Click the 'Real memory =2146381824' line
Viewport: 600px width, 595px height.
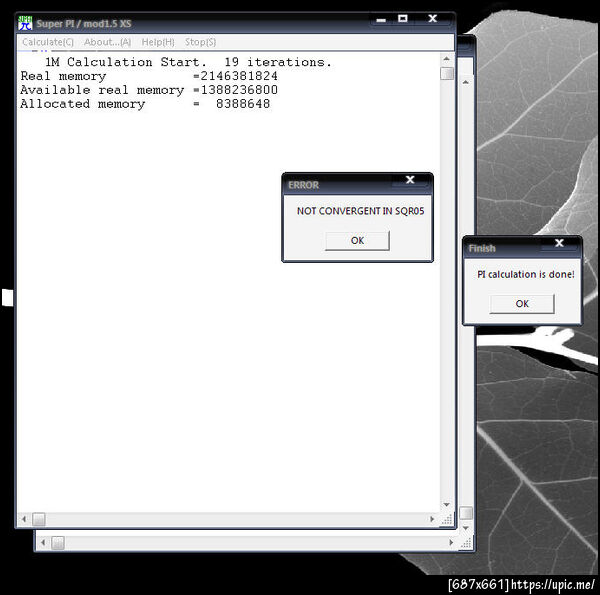point(149,76)
